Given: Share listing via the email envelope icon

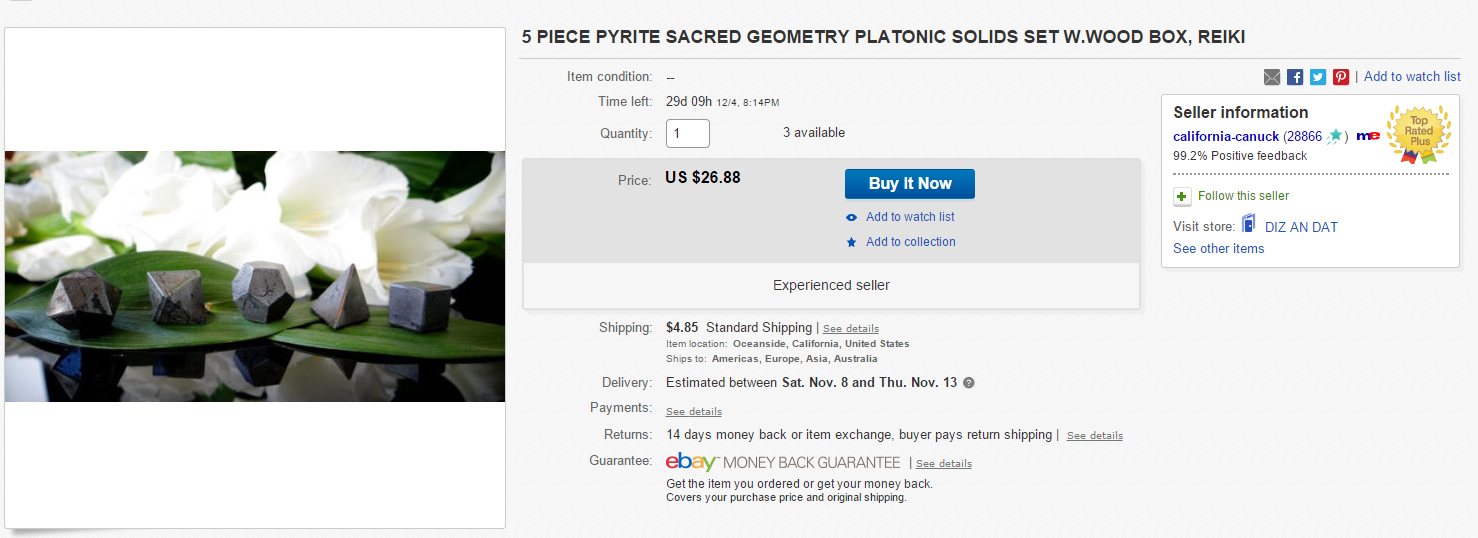Looking at the screenshot, I should coord(1272,77).
